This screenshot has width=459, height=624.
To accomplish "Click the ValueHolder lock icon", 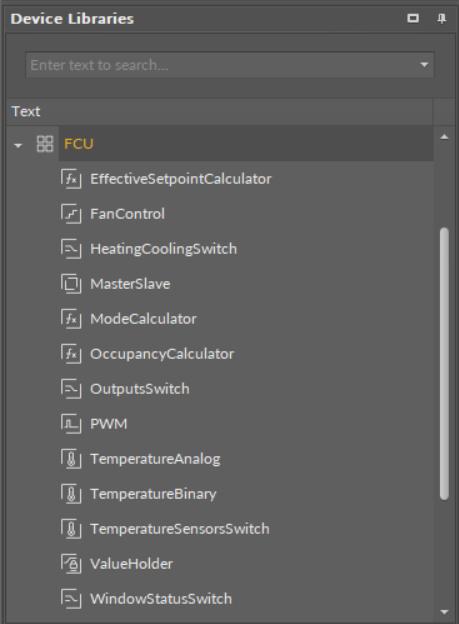I will tap(71, 564).
